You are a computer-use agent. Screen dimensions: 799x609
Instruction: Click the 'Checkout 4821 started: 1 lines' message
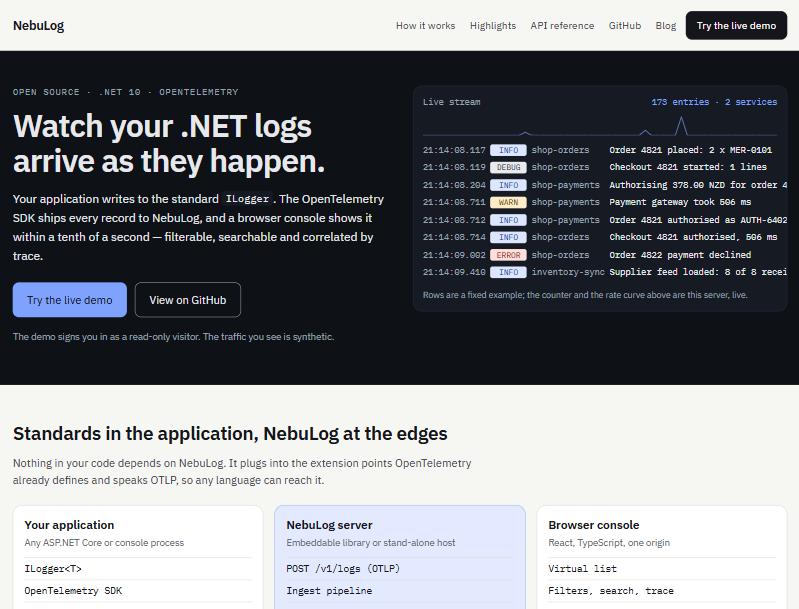pos(688,167)
